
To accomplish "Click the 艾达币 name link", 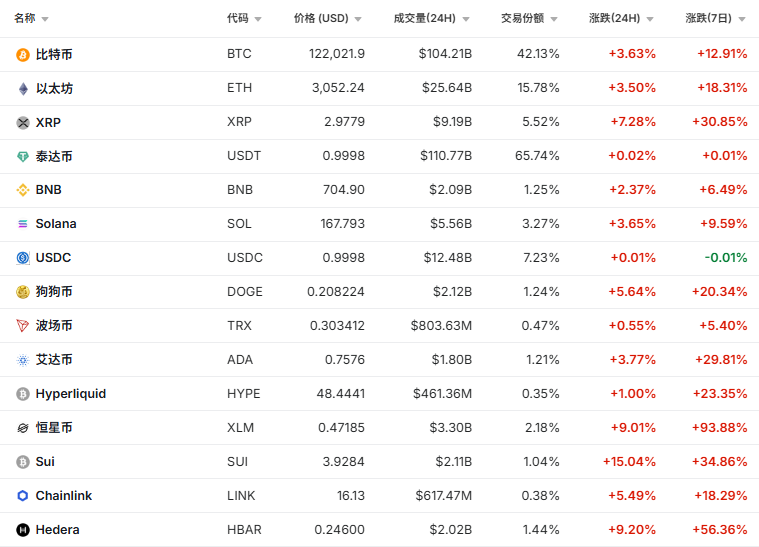I will click(x=54, y=360).
